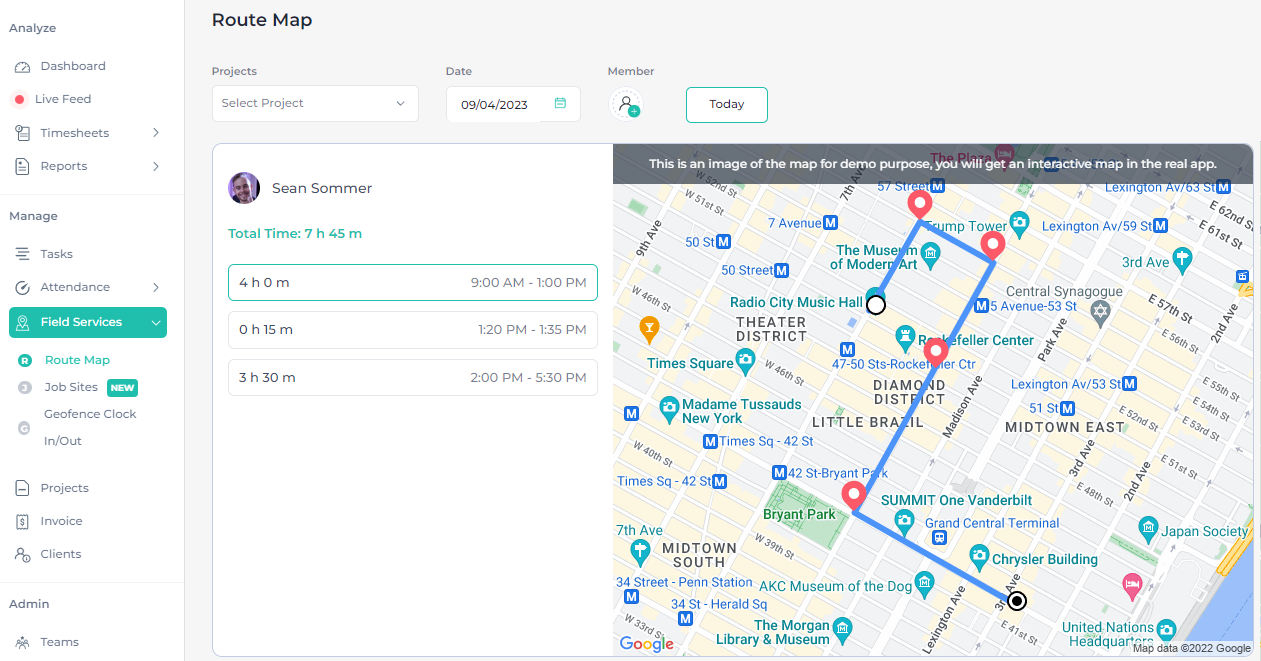Screen dimensions: 1261x661
Task: Click the Invoice dollar icon
Action: point(22,521)
